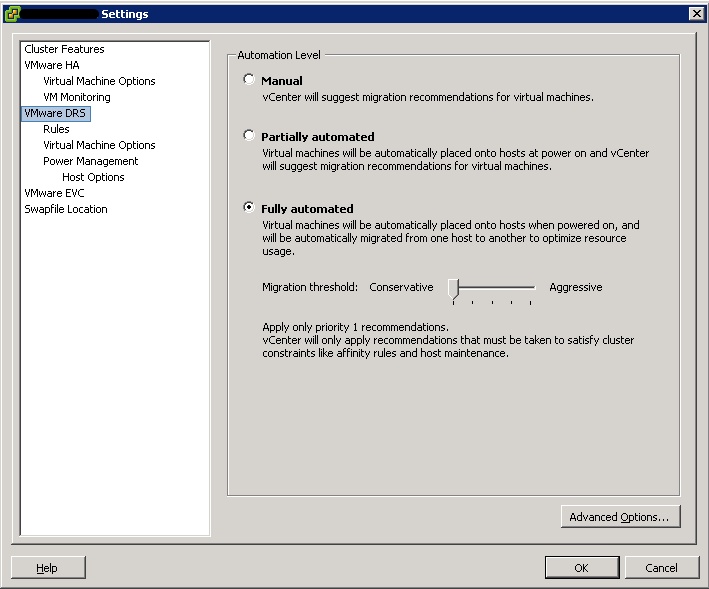Viewport: 709px width, 589px height.
Task: Click the migration threshold slider handle
Action: tap(454, 289)
